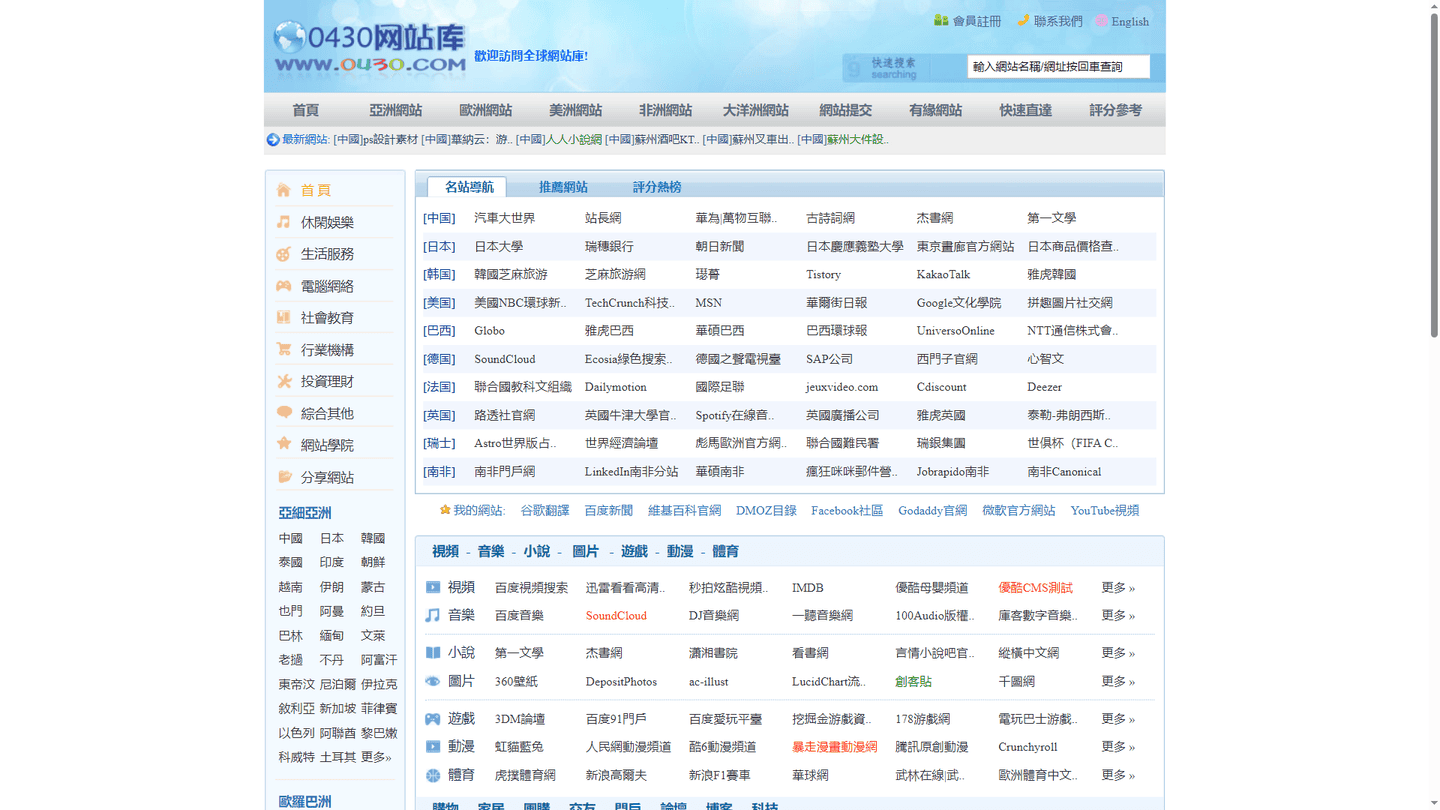Click the 0430网站库 site logo

(370, 48)
